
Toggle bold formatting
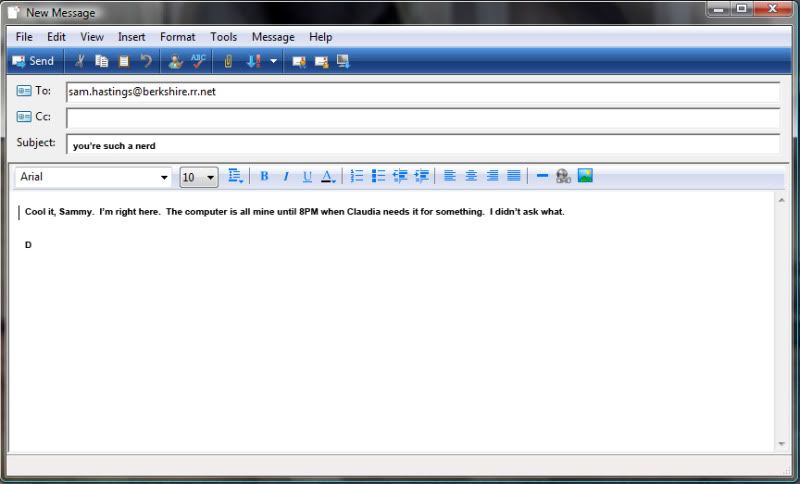point(264,176)
